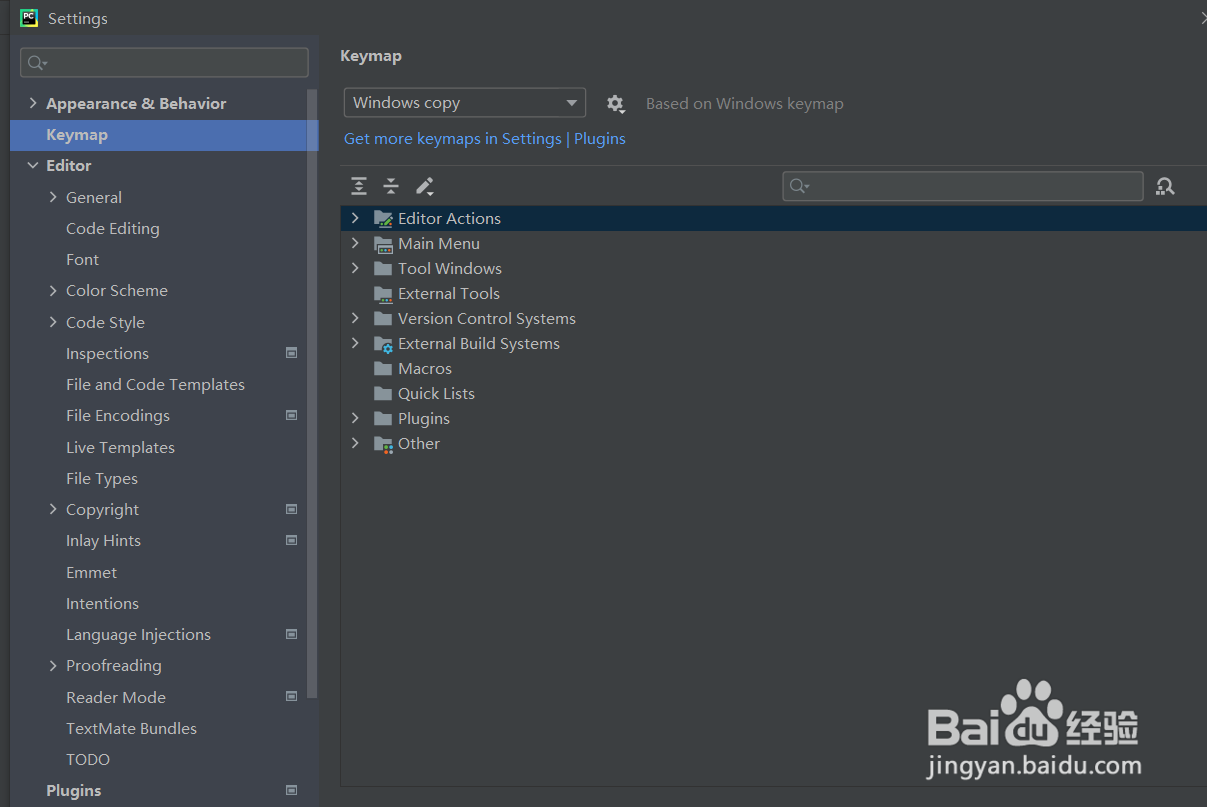Click the Tool Windows folder icon

point(383,269)
